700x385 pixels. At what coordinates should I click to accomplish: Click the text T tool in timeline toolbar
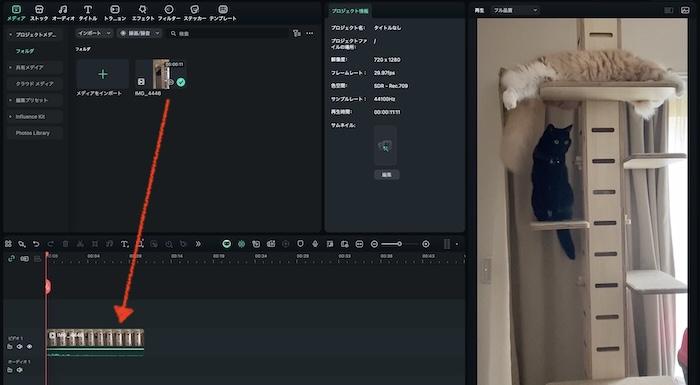[x=125, y=244]
